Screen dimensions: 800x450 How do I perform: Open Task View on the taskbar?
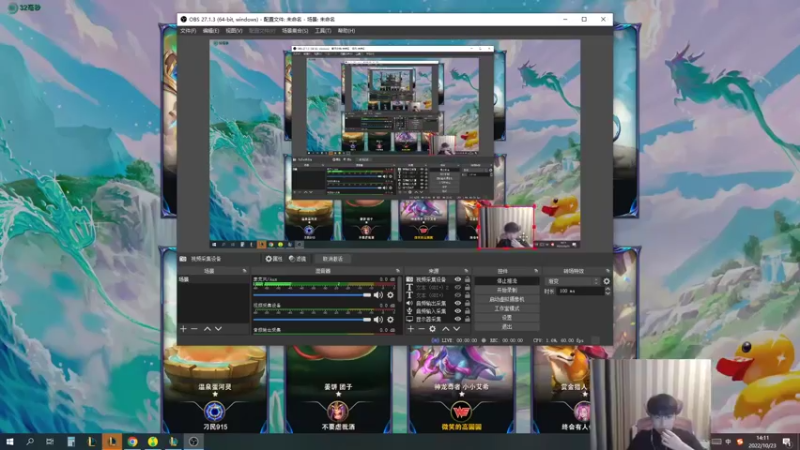50,441
